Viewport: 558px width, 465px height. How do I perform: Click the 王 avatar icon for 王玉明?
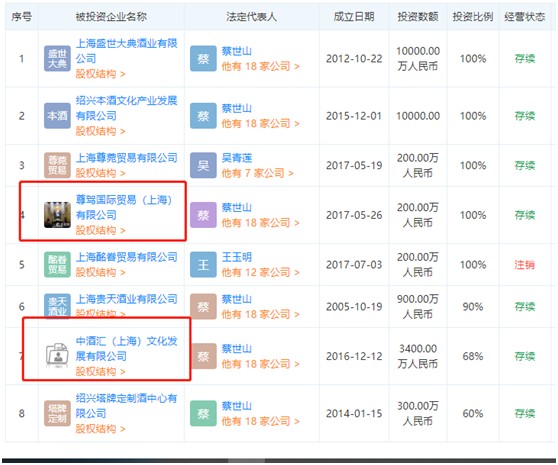pos(203,265)
